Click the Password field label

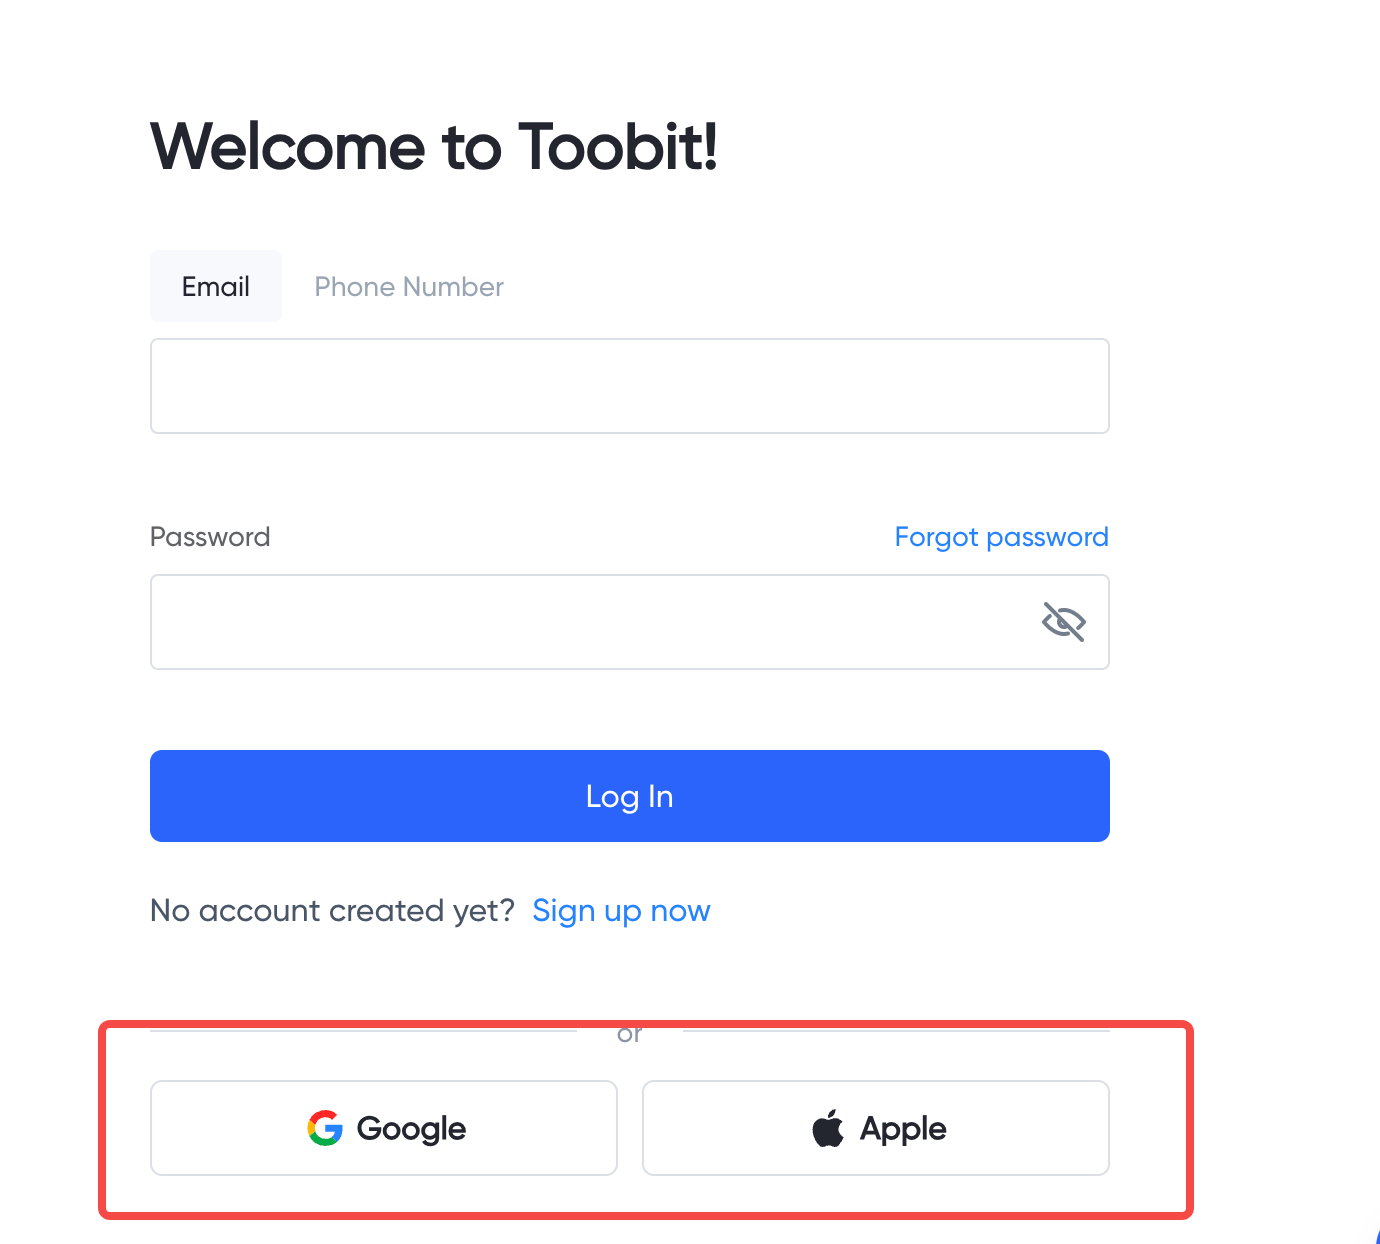tap(210, 537)
